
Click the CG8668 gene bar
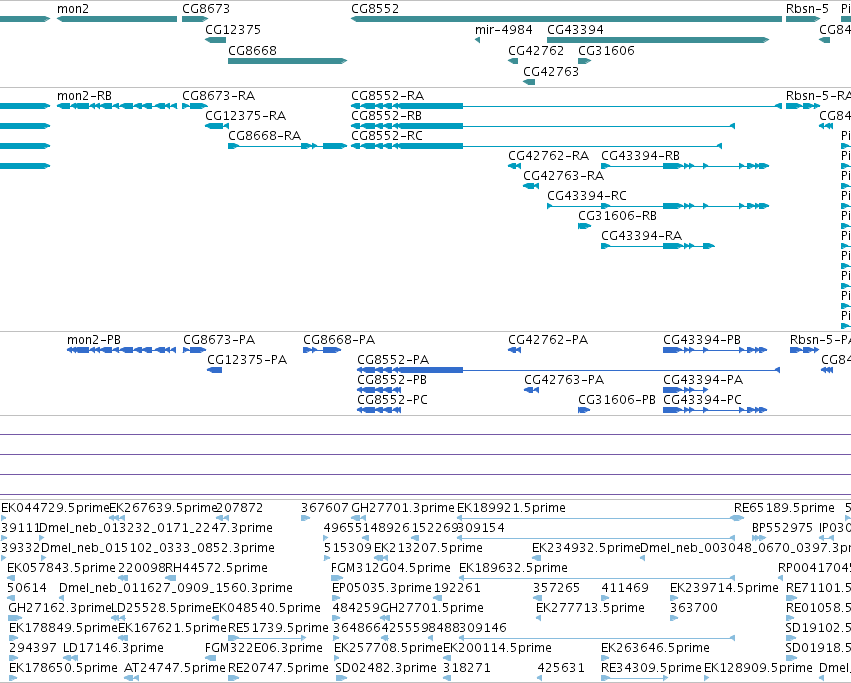287,61
